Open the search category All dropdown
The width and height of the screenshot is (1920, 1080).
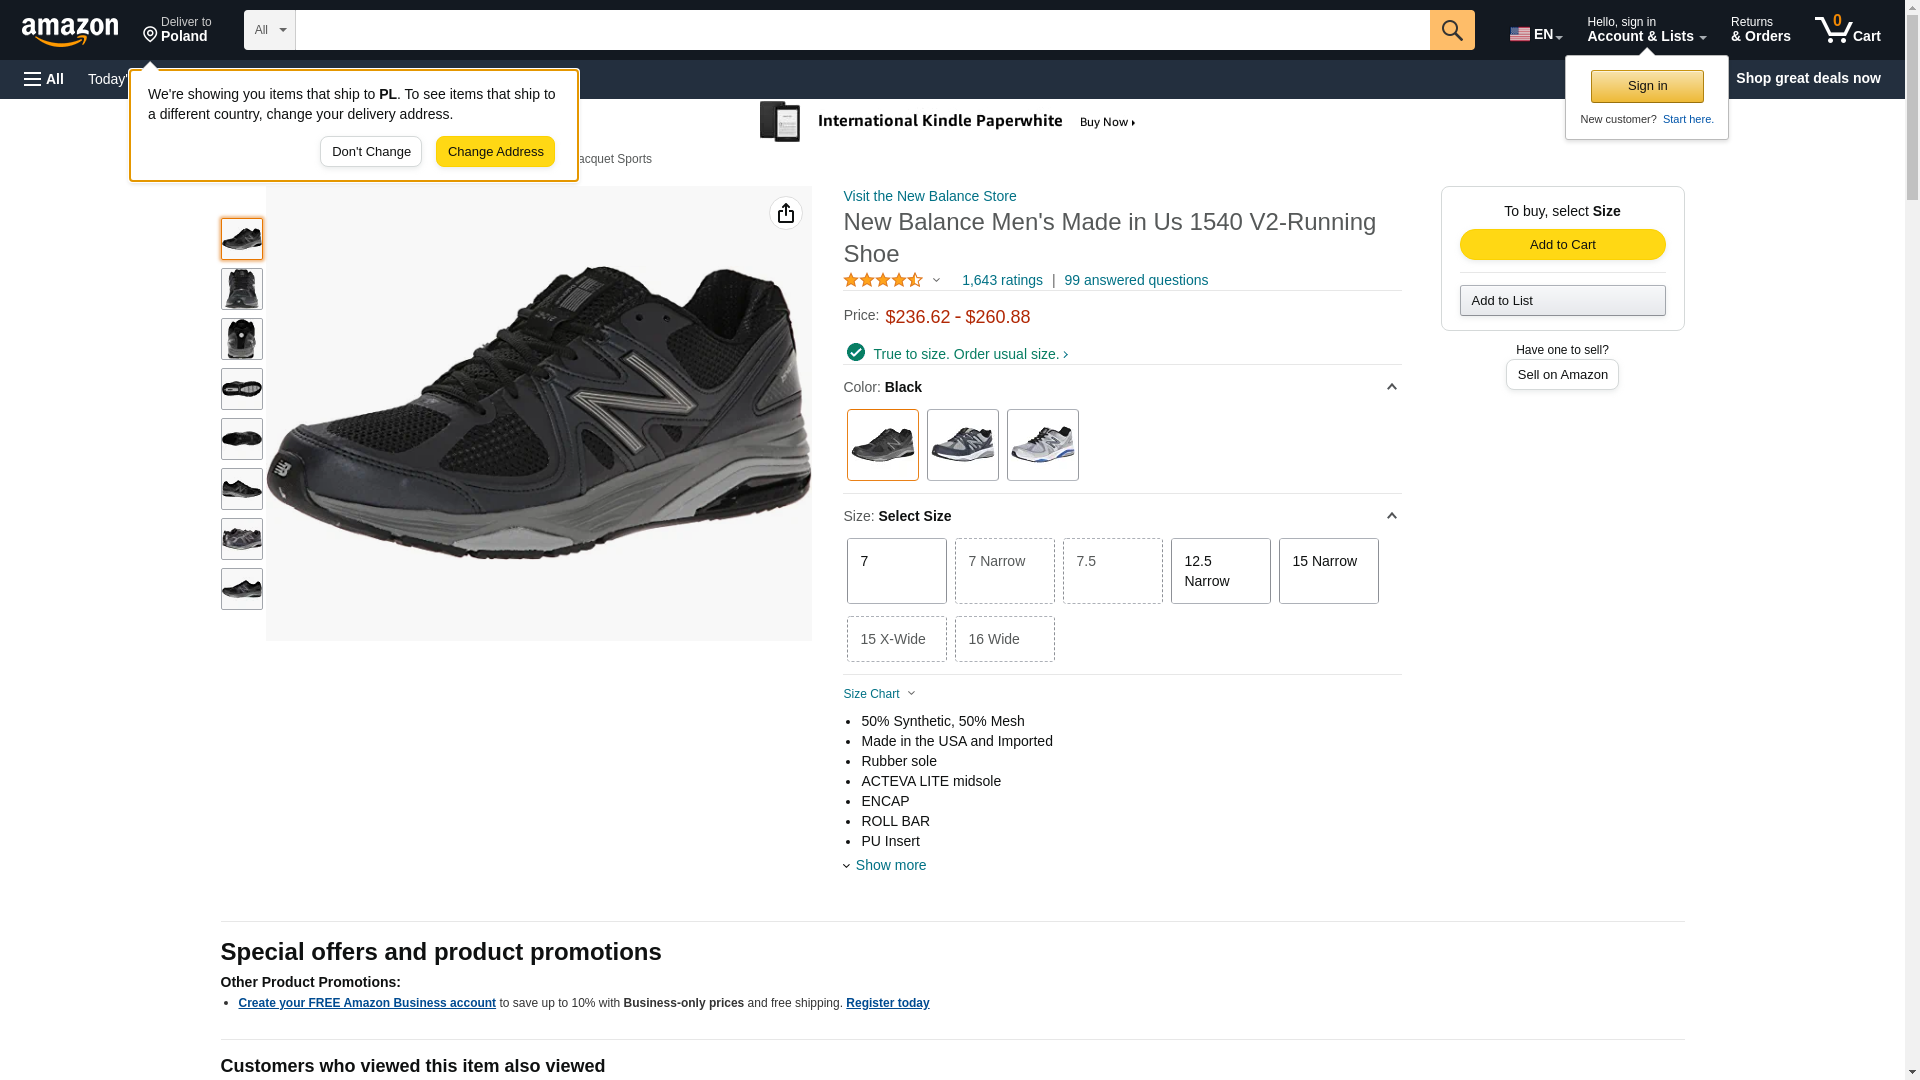269,30
